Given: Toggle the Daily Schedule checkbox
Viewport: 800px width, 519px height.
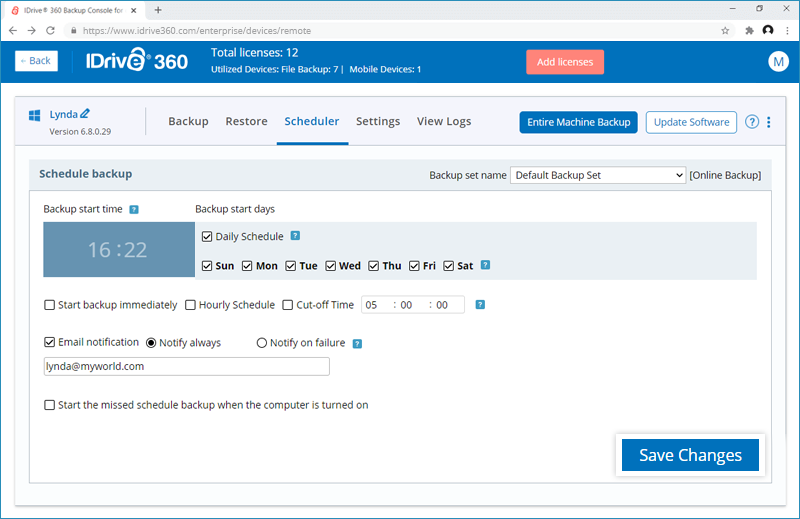Looking at the screenshot, I should click(207, 236).
